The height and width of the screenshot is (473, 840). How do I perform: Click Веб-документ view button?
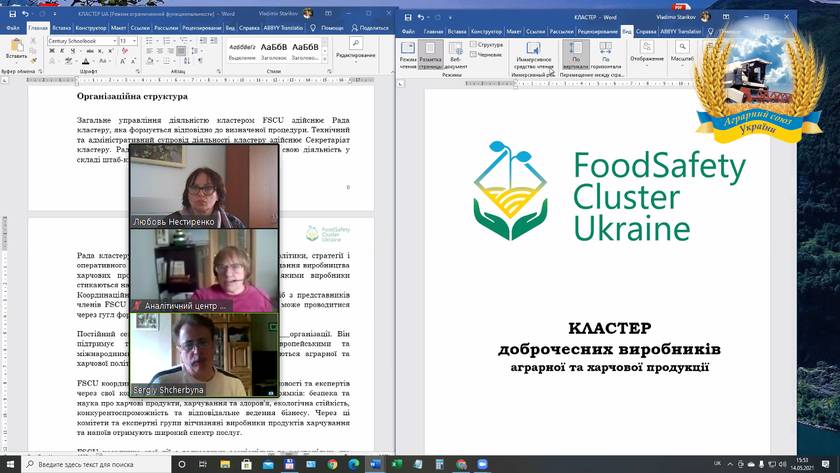click(456, 55)
